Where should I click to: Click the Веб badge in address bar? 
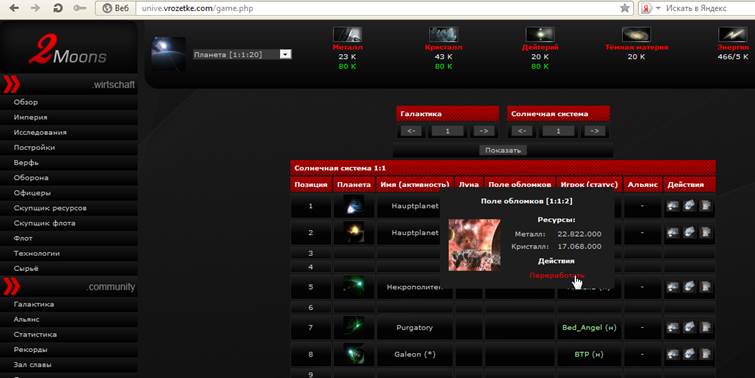116,8
